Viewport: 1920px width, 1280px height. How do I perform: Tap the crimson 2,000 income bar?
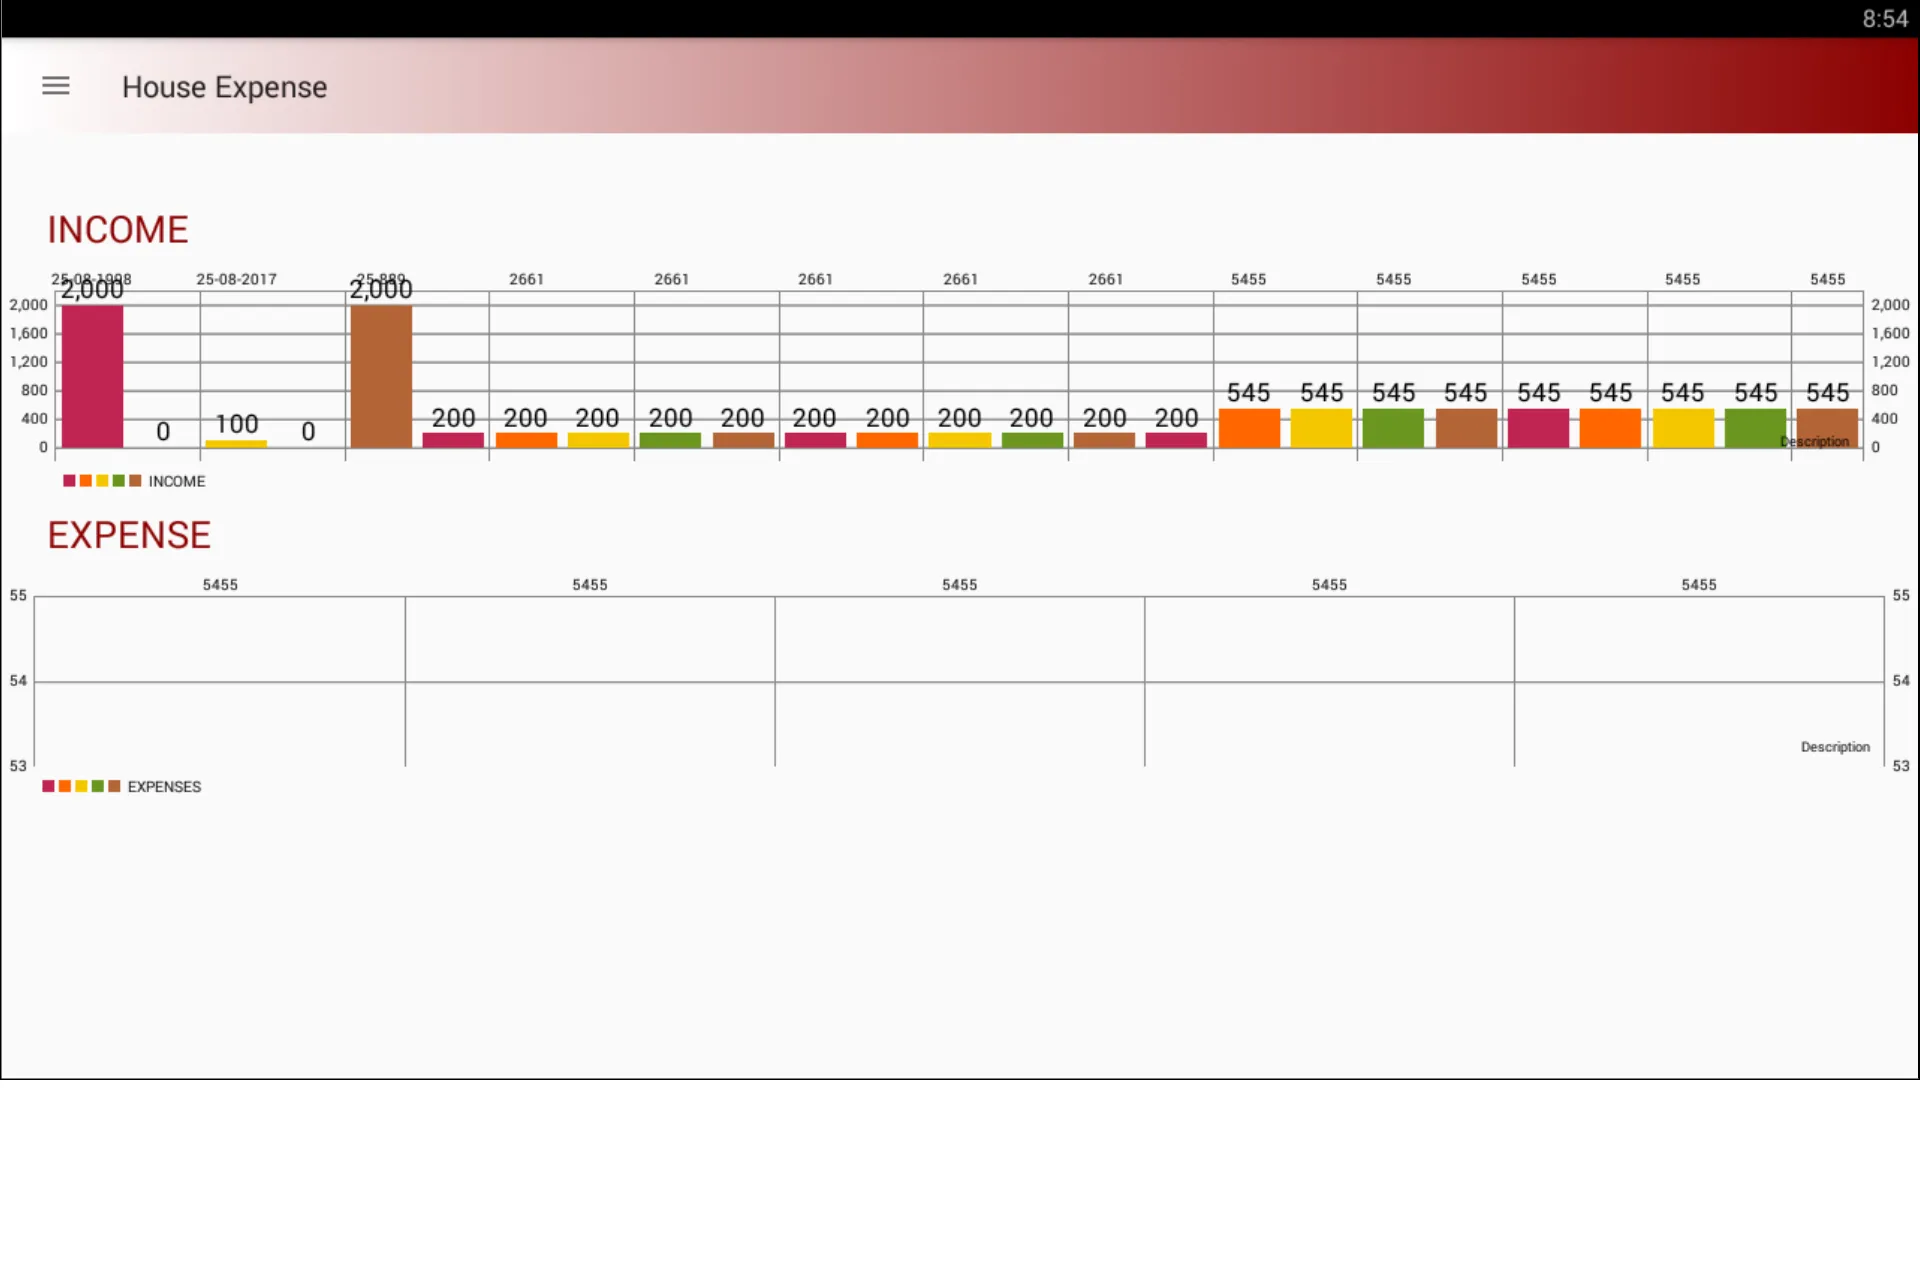point(92,376)
